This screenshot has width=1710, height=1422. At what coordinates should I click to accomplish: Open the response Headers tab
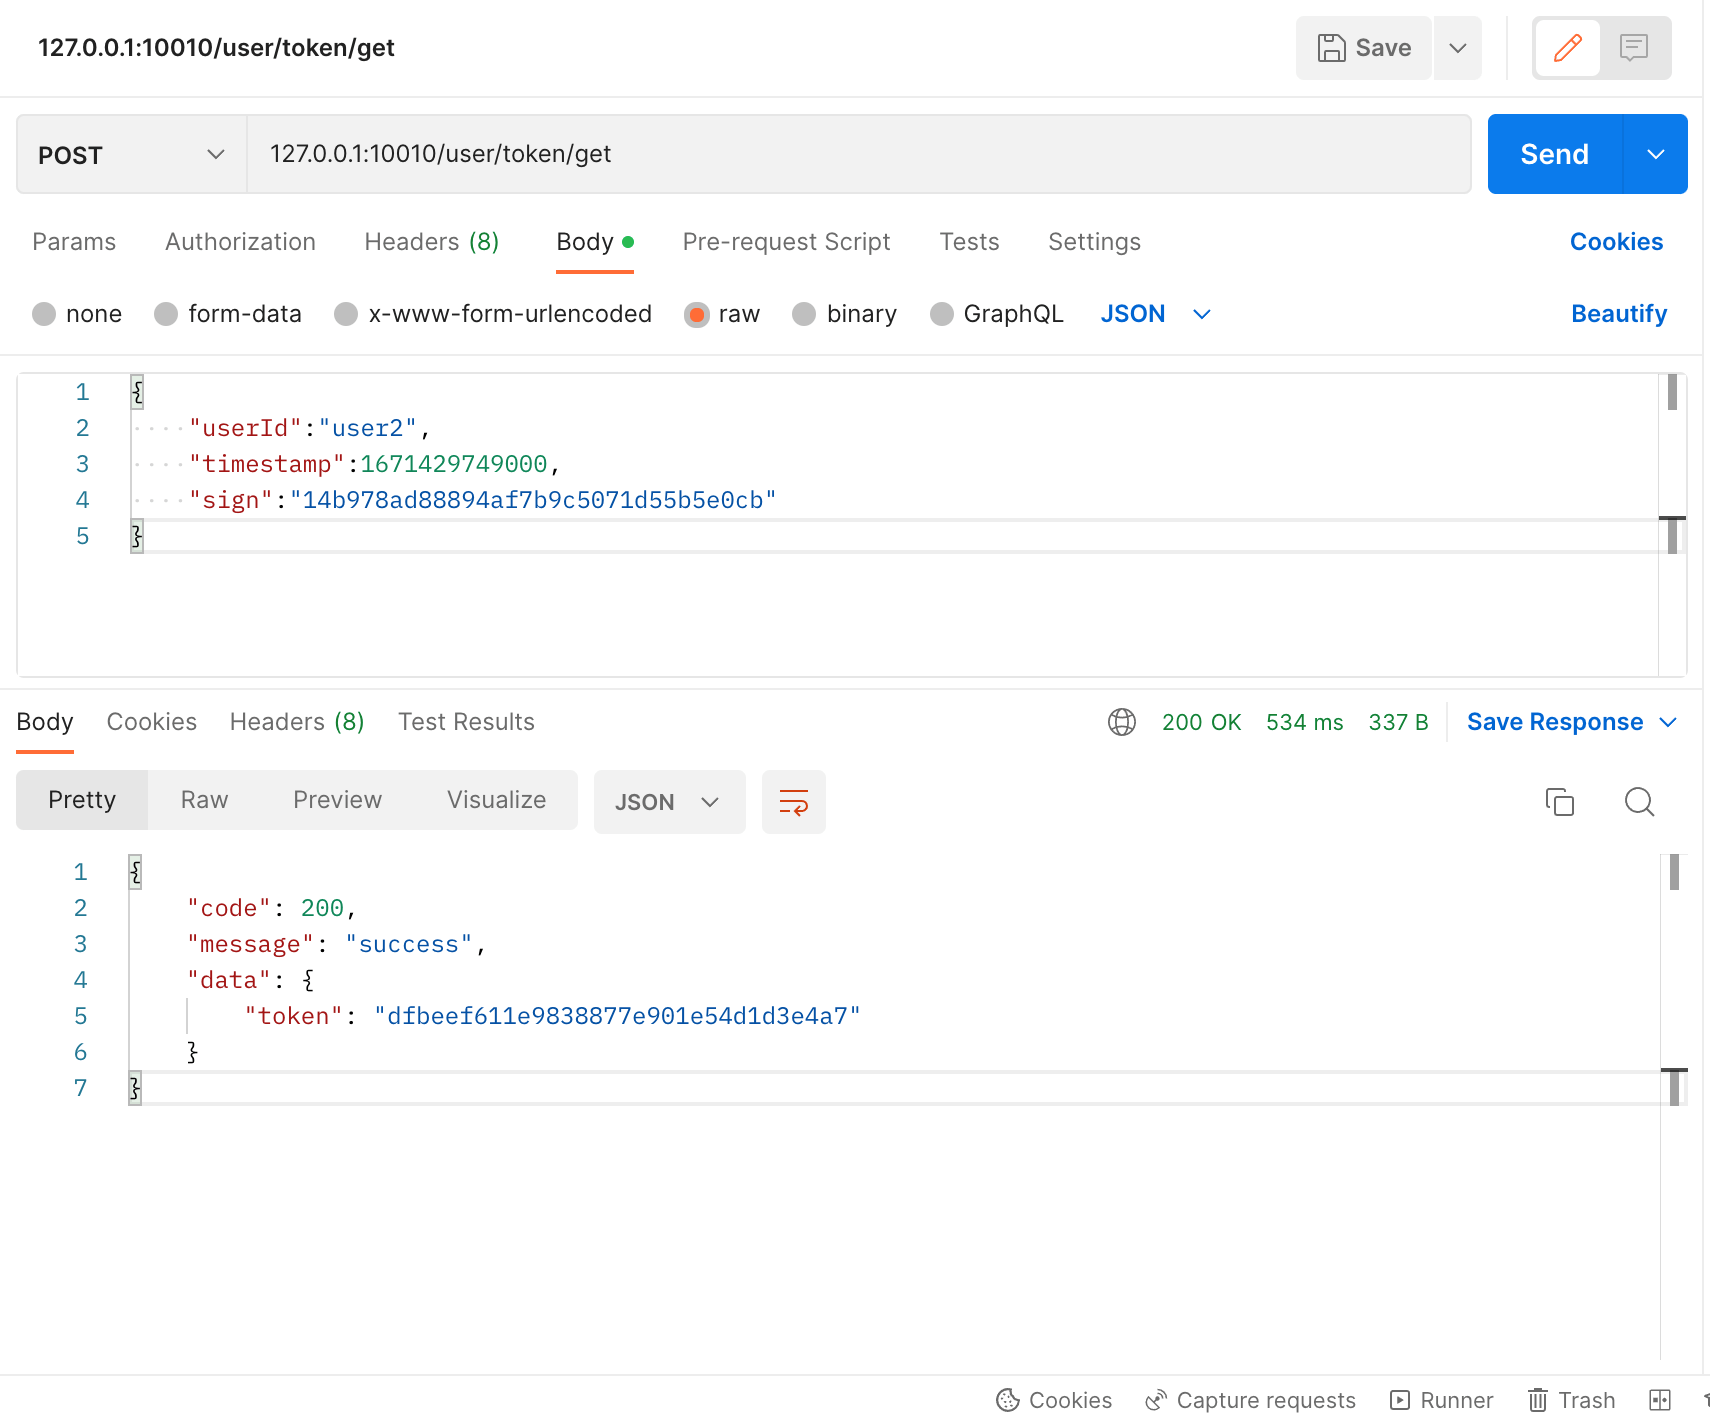[296, 721]
